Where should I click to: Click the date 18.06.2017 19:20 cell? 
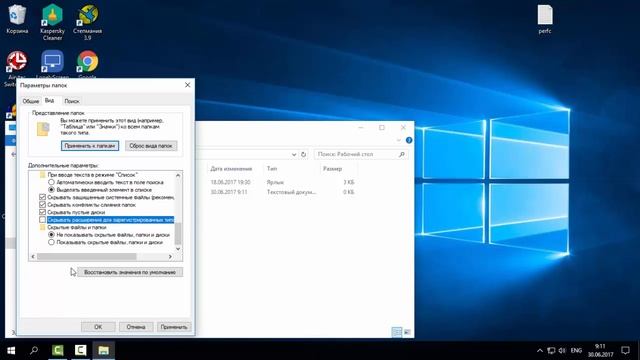231,182
